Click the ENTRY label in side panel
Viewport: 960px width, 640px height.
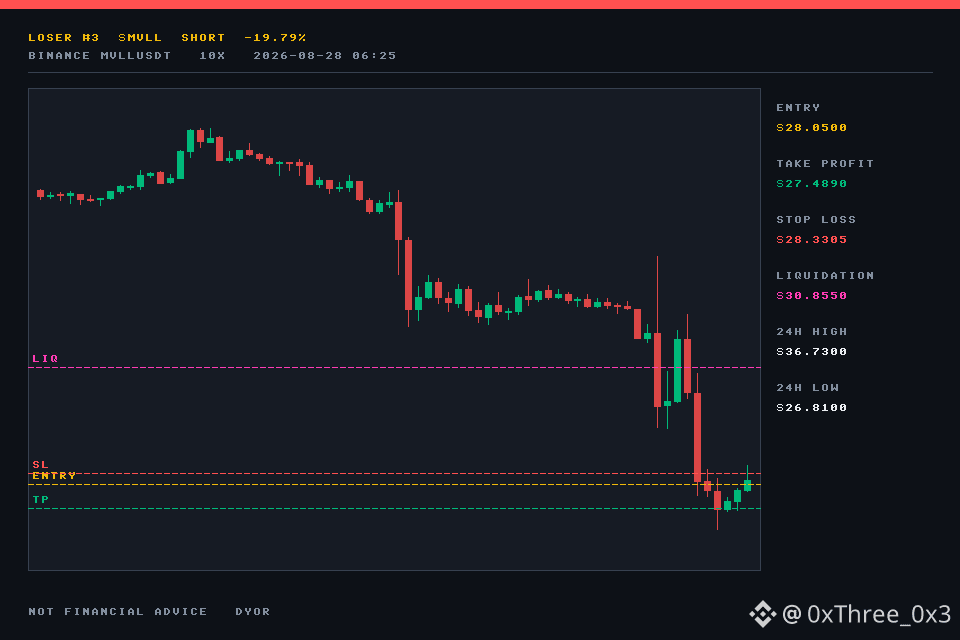point(798,108)
